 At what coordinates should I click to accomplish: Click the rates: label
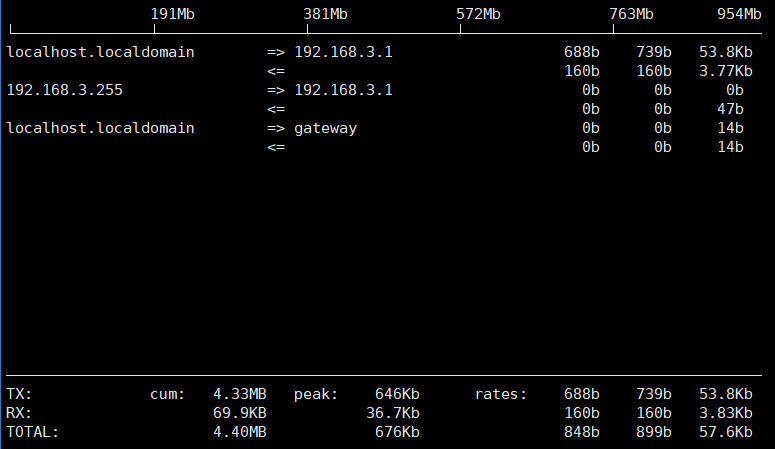coord(501,394)
